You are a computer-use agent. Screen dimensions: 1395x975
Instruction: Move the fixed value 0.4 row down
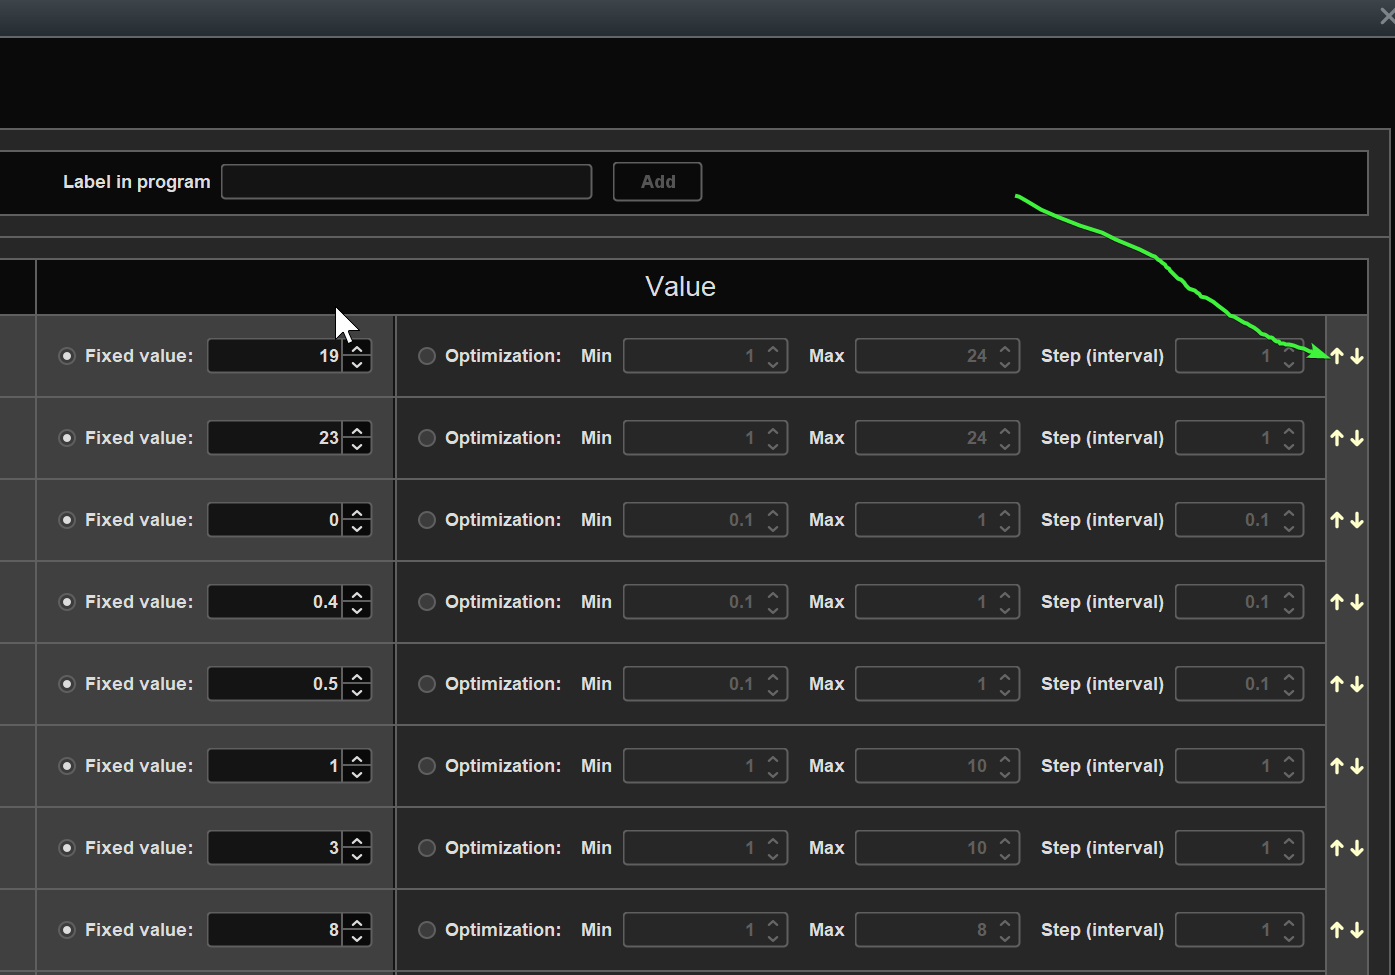(x=1357, y=602)
